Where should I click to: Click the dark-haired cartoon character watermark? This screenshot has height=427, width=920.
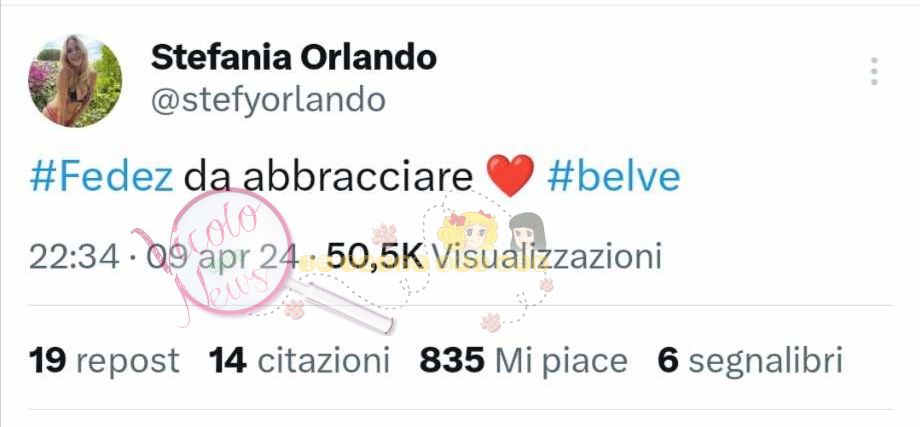tap(527, 233)
